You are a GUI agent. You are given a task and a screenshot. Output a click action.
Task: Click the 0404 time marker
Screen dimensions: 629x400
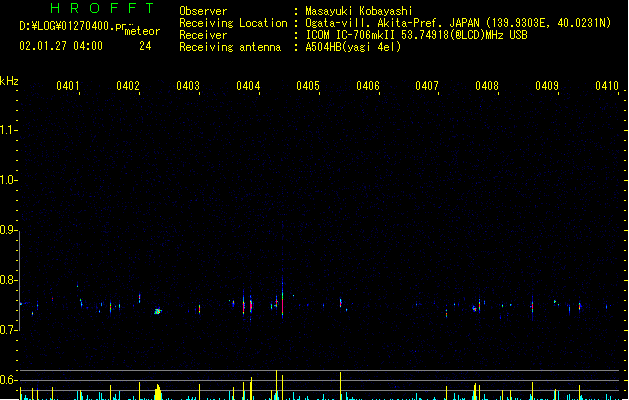[x=248, y=86]
